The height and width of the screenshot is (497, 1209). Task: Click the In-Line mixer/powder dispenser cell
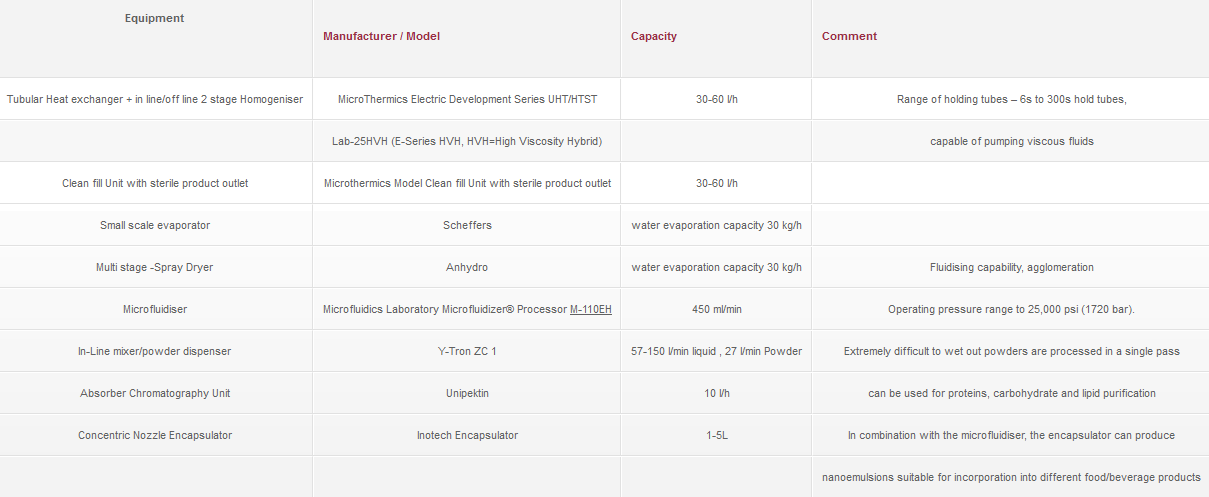point(155,352)
